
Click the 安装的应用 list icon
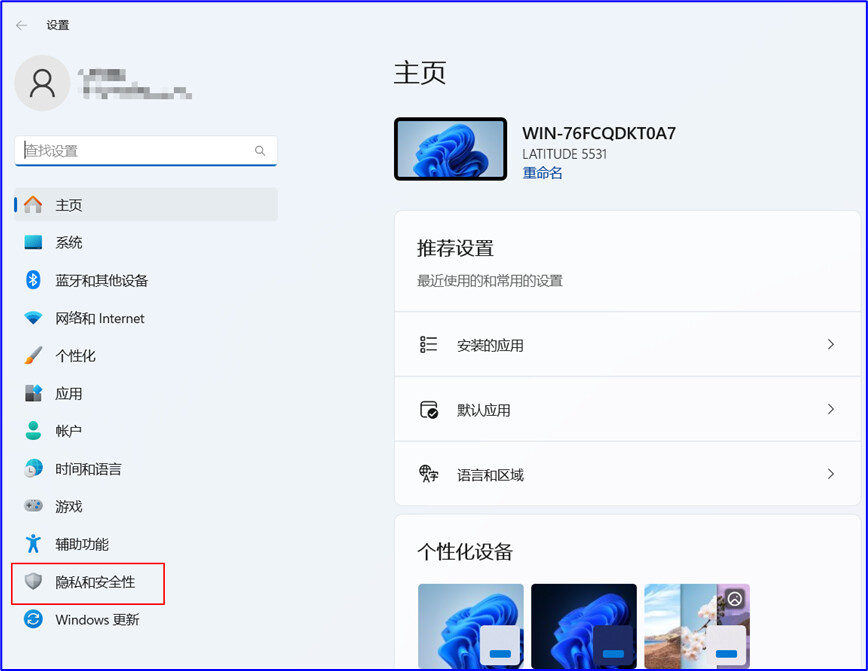click(428, 344)
